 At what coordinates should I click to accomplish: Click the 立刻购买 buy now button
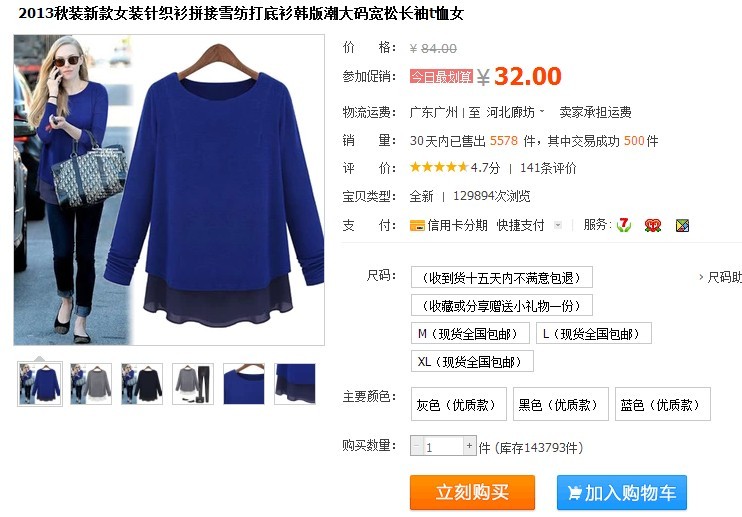[x=472, y=492]
